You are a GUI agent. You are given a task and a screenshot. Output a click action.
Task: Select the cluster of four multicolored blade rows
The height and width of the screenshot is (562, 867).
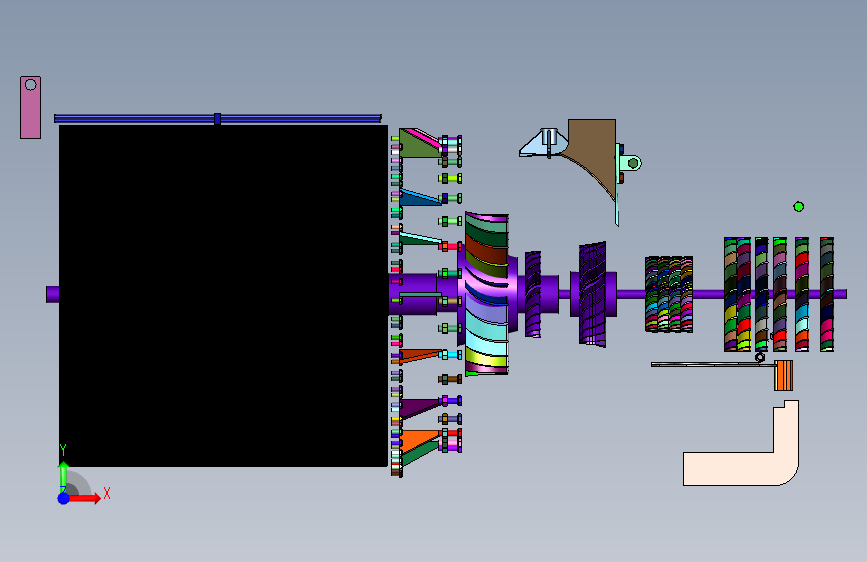point(669,294)
